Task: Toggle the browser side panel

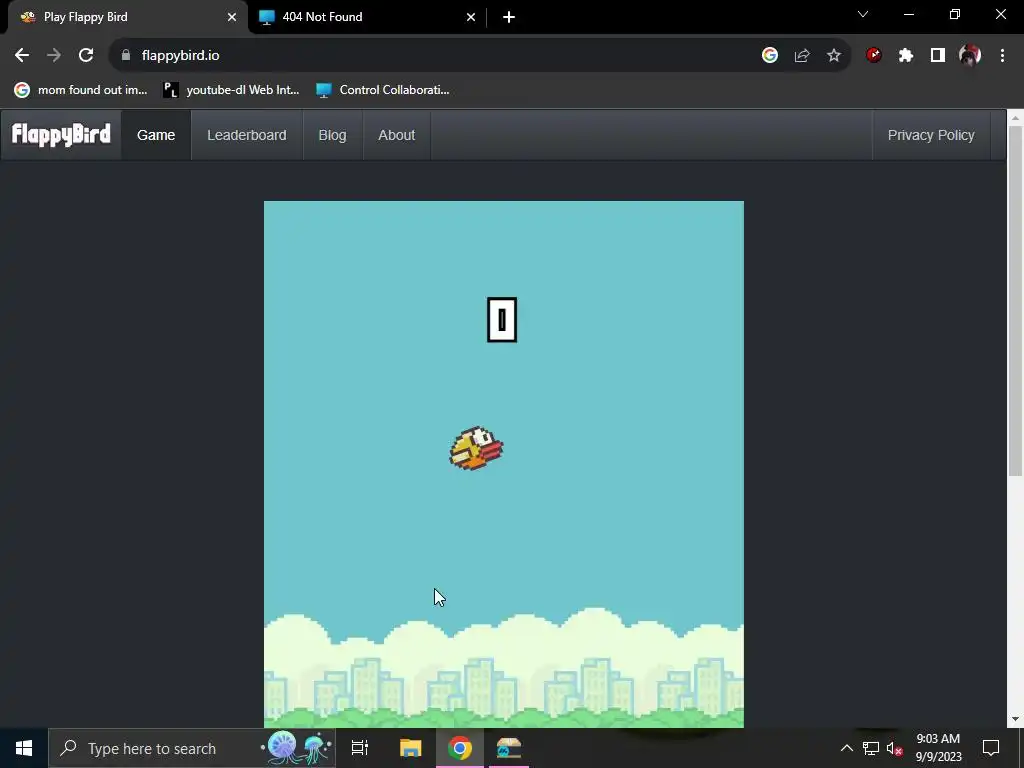Action: 938,56
